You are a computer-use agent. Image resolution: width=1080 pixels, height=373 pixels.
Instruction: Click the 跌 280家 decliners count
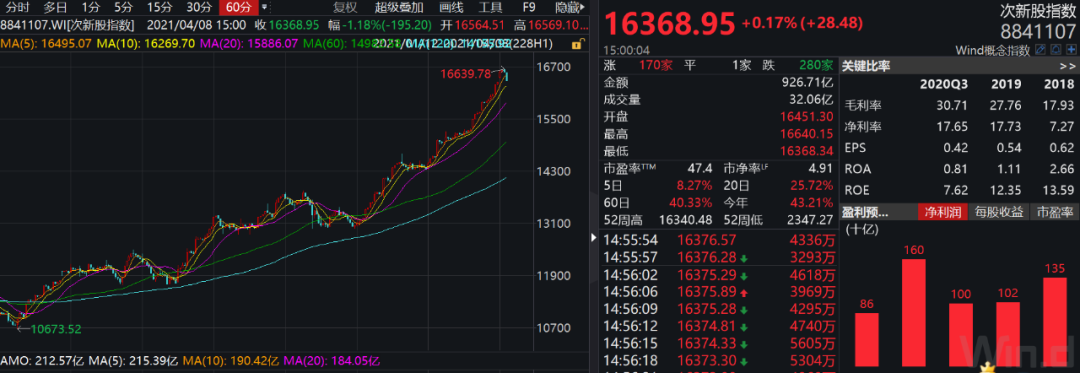pos(798,66)
